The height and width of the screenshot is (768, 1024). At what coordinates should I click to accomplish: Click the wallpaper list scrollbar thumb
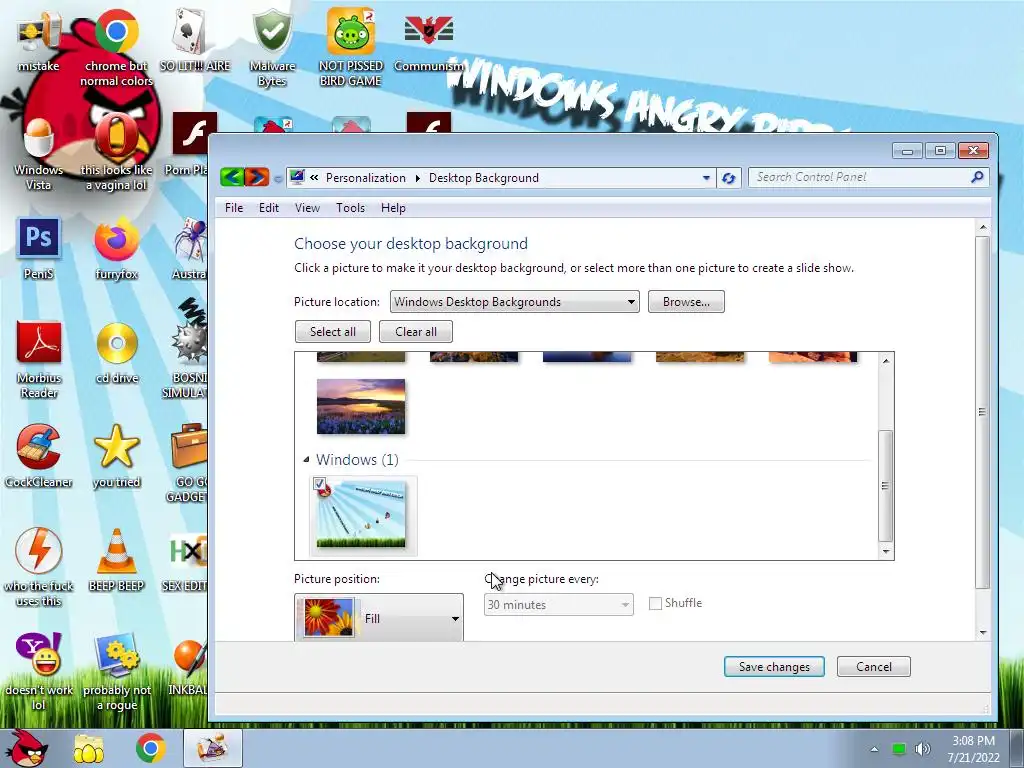[886, 485]
